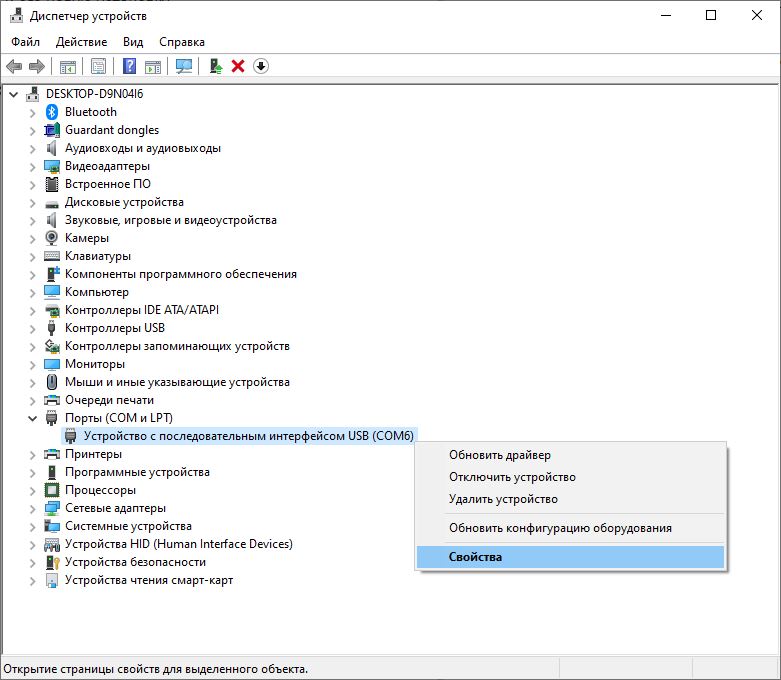Screen dimensions: 781x680
Task: Click the blue Help question mark icon
Action: [x=129, y=66]
